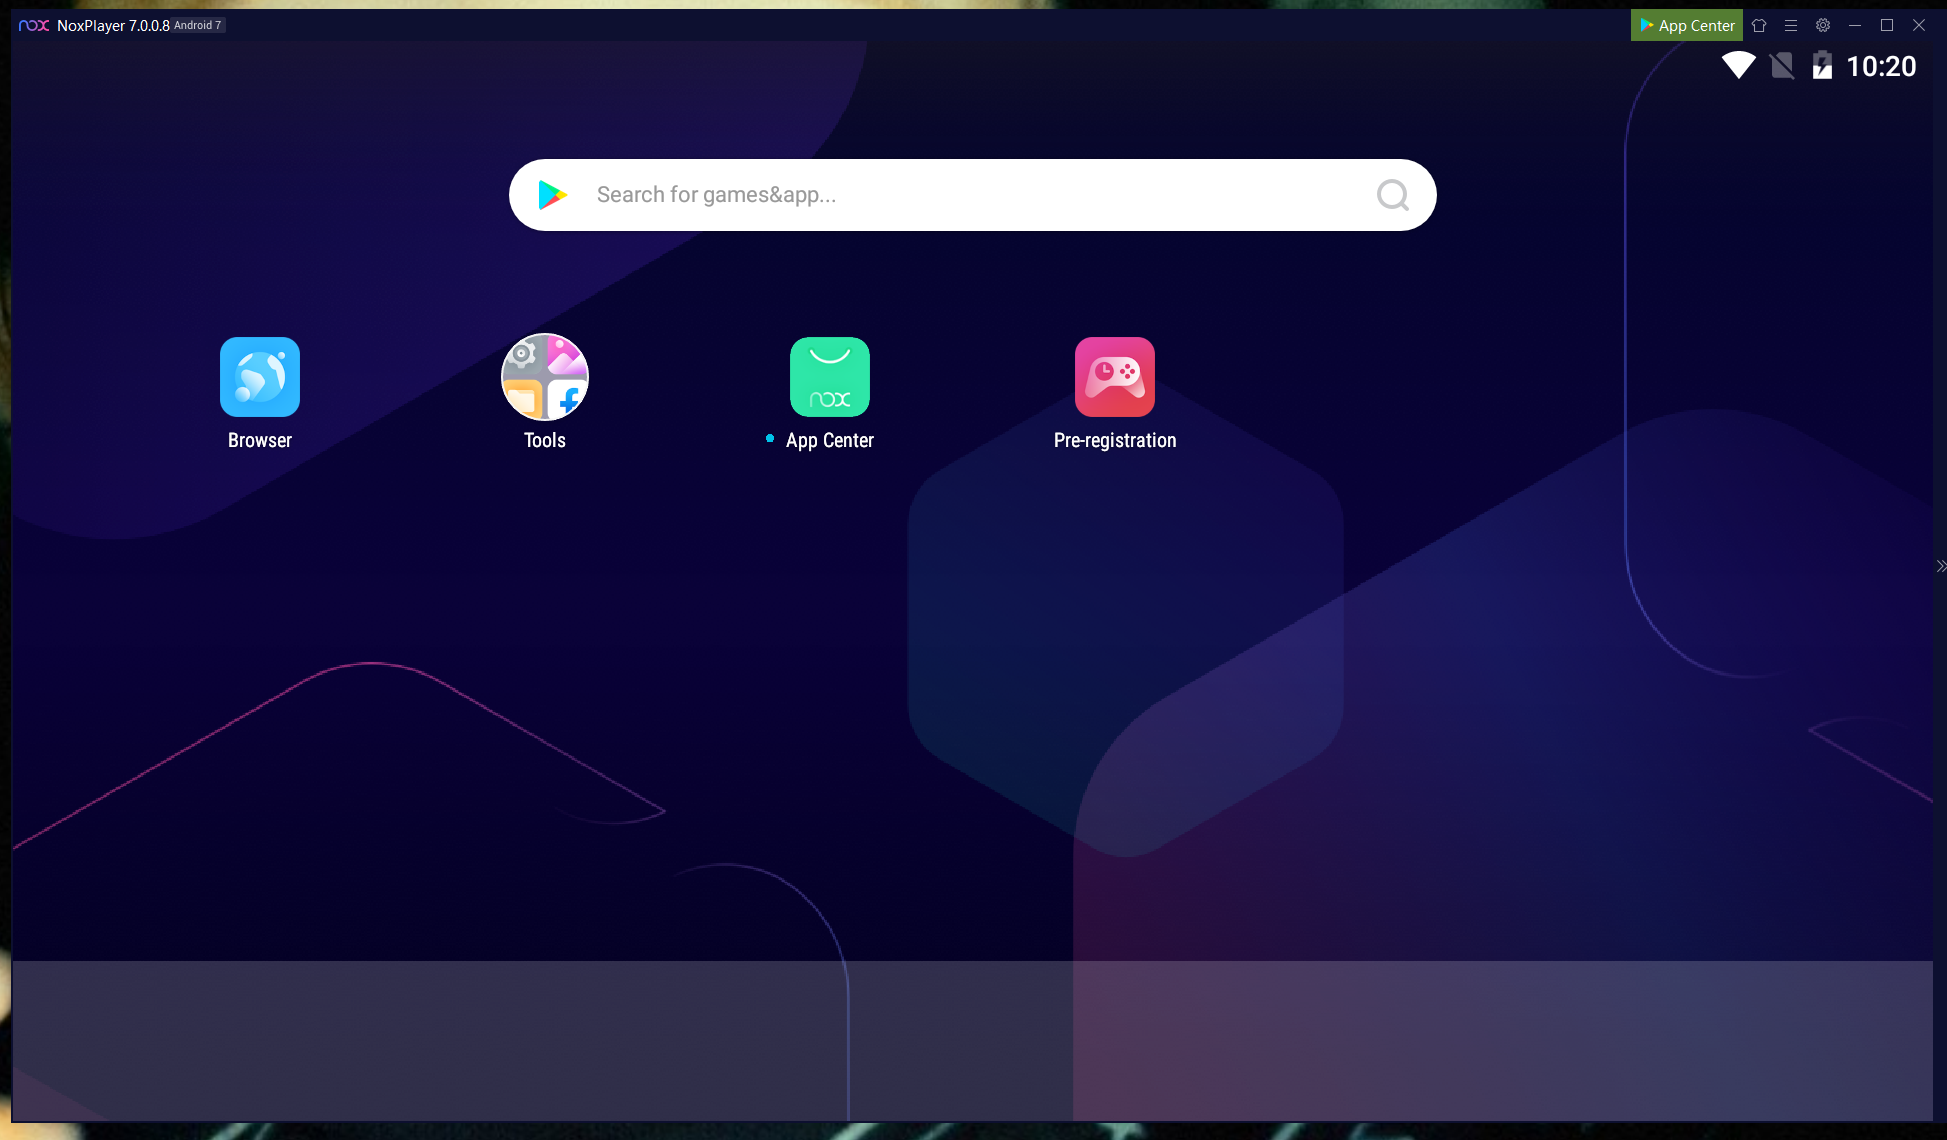
Task: Minimize the NoxPlayer window
Action: [x=1855, y=25]
